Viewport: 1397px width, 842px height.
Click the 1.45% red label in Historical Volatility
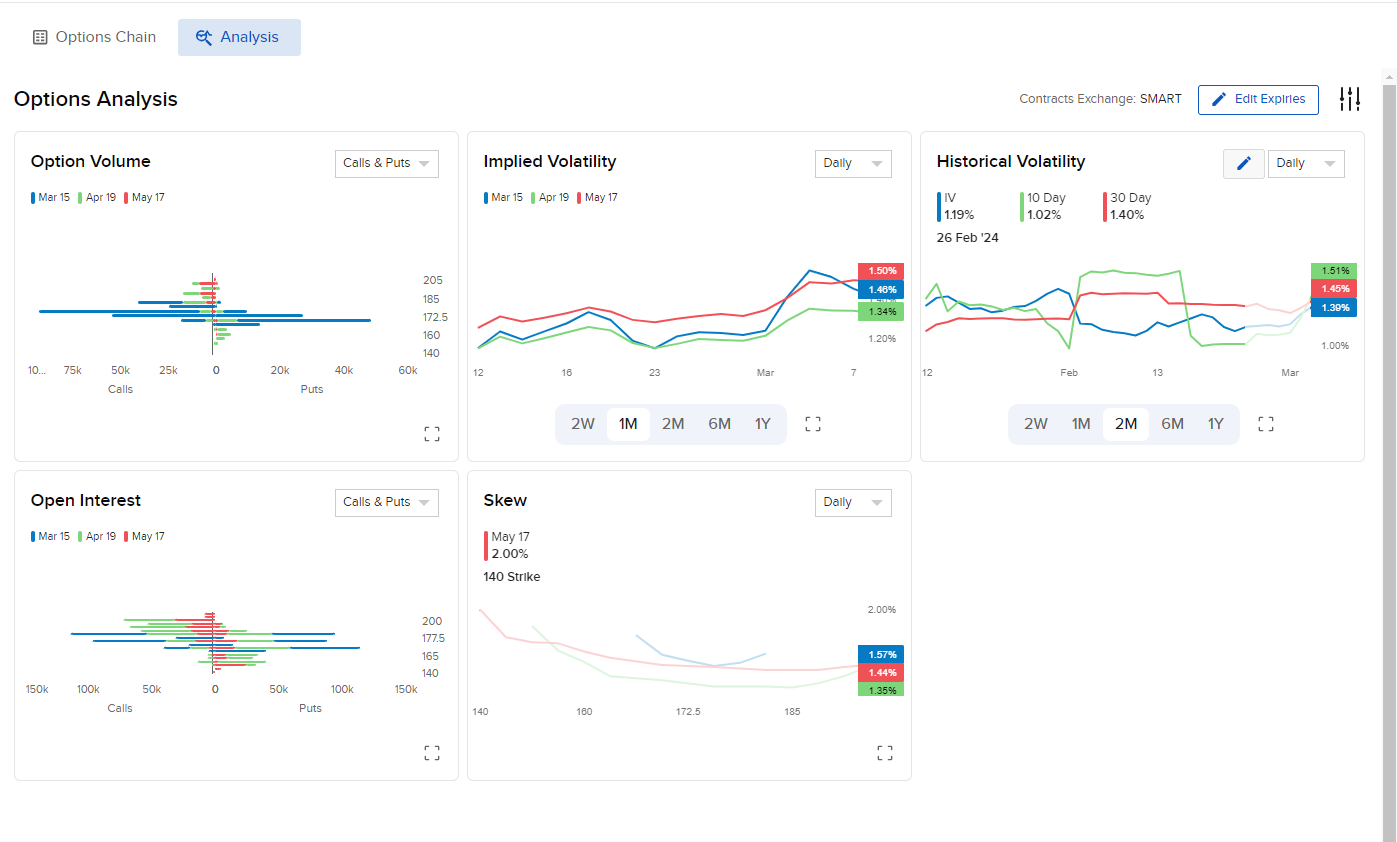[1334, 289]
